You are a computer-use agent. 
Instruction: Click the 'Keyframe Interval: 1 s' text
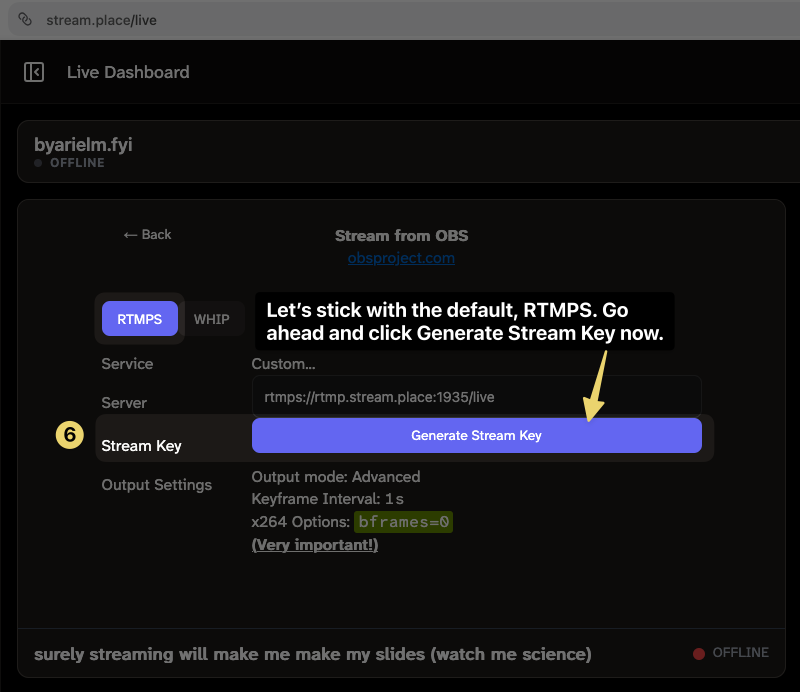328,499
